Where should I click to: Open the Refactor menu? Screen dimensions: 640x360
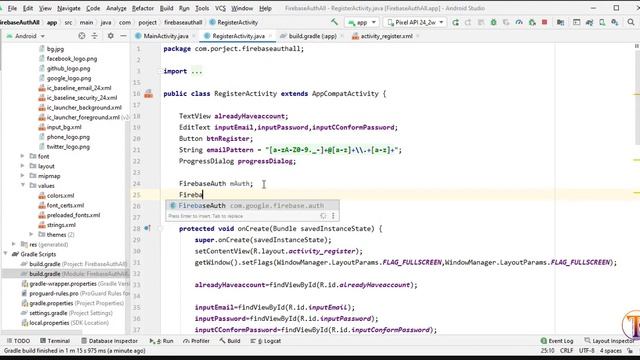pyautogui.click(x=142, y=8)
